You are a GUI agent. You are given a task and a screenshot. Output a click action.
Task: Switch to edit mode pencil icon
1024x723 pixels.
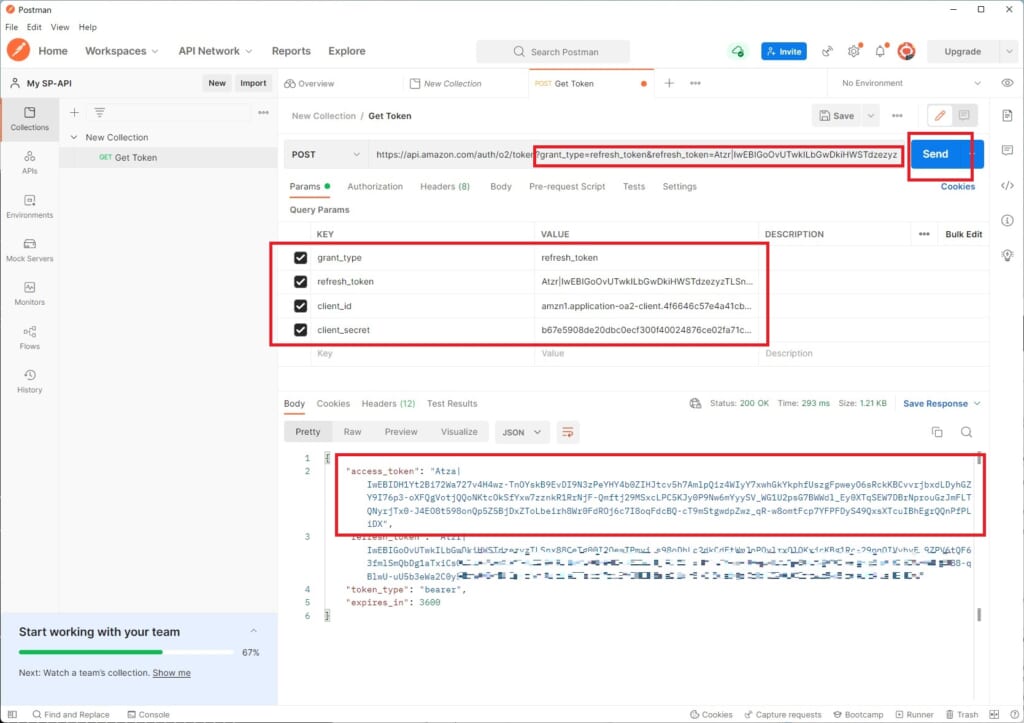(x=940, y=116)
